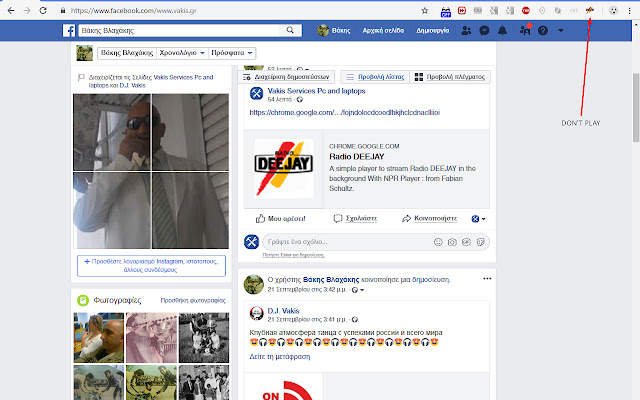
Task: Open the Chrome profile avatar
Action: pos(613,11)
